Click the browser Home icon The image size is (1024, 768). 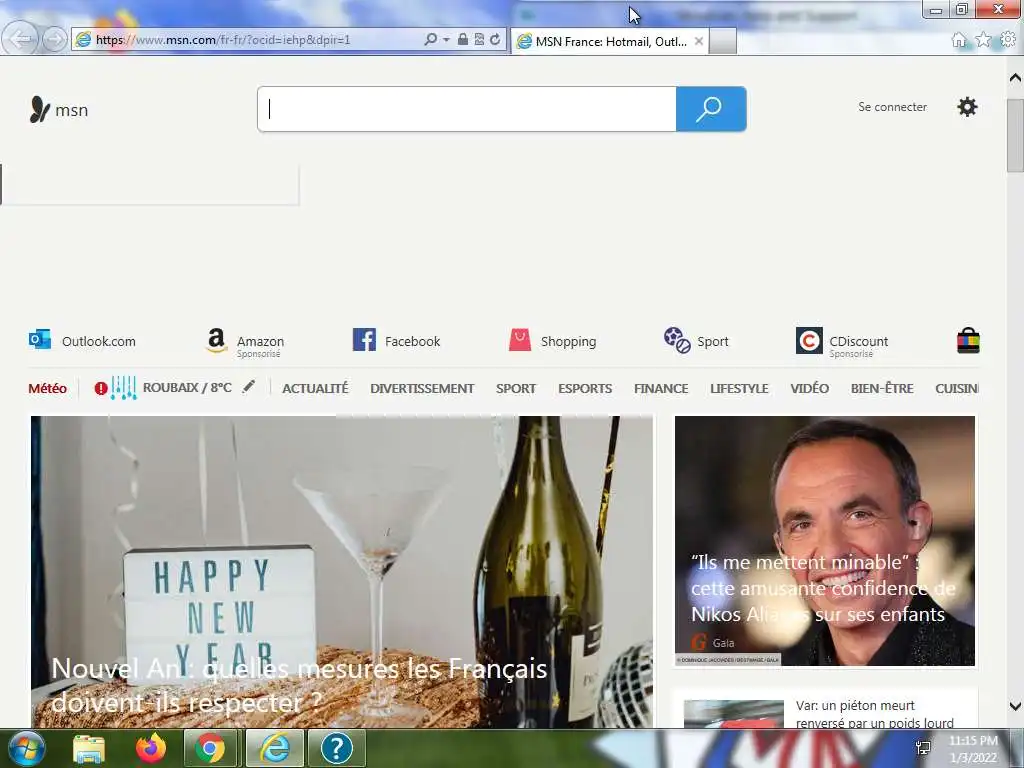point(959,40)
